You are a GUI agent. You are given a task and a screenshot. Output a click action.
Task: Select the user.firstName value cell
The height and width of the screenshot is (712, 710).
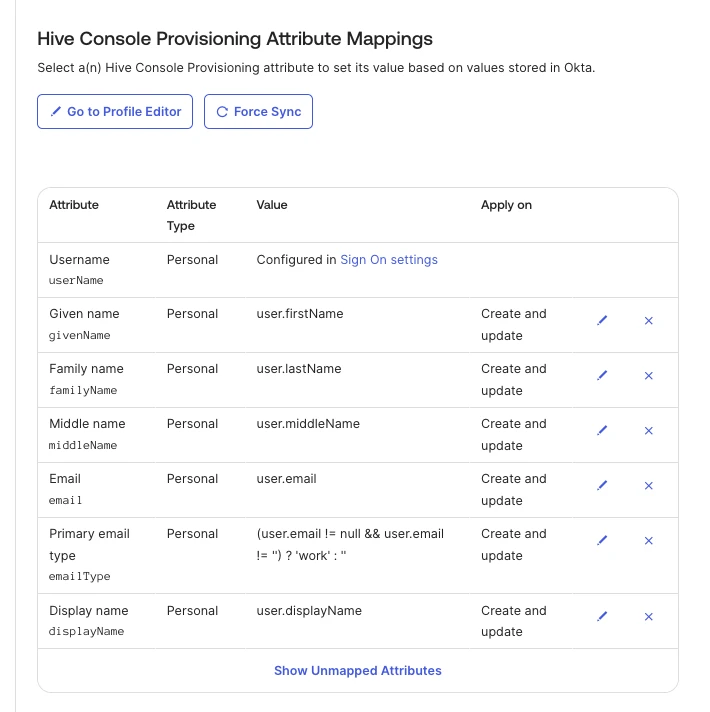pos(300,314)
